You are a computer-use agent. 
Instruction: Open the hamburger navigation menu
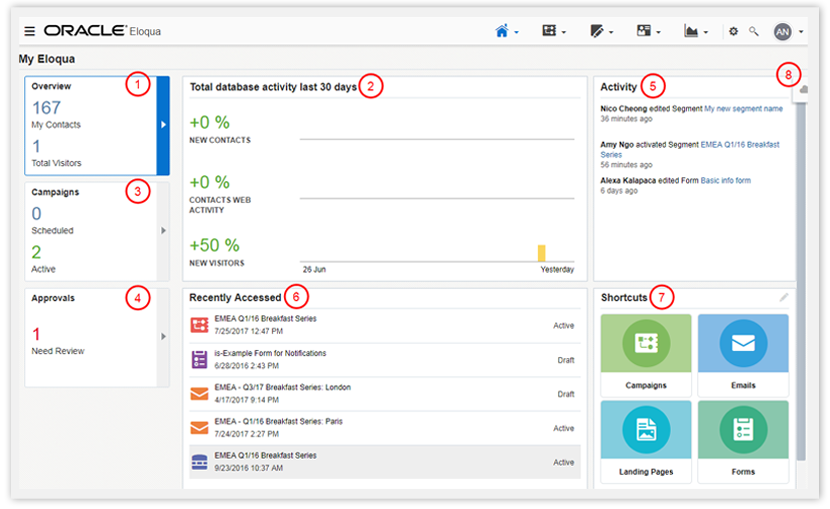30,31
